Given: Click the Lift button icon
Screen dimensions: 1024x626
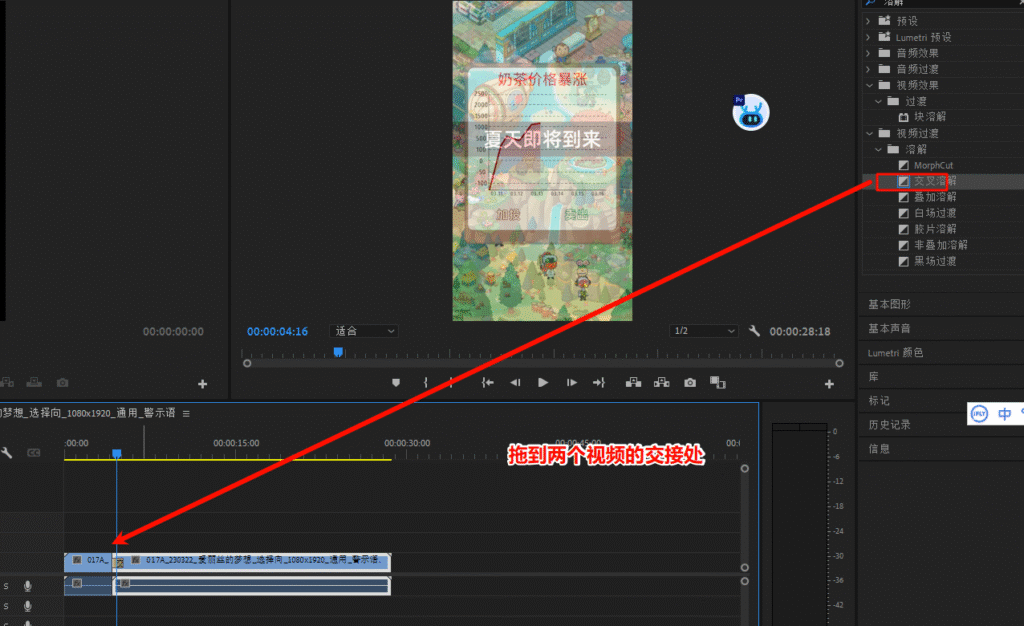Looking at the screenshot, I should click(633, 382).
